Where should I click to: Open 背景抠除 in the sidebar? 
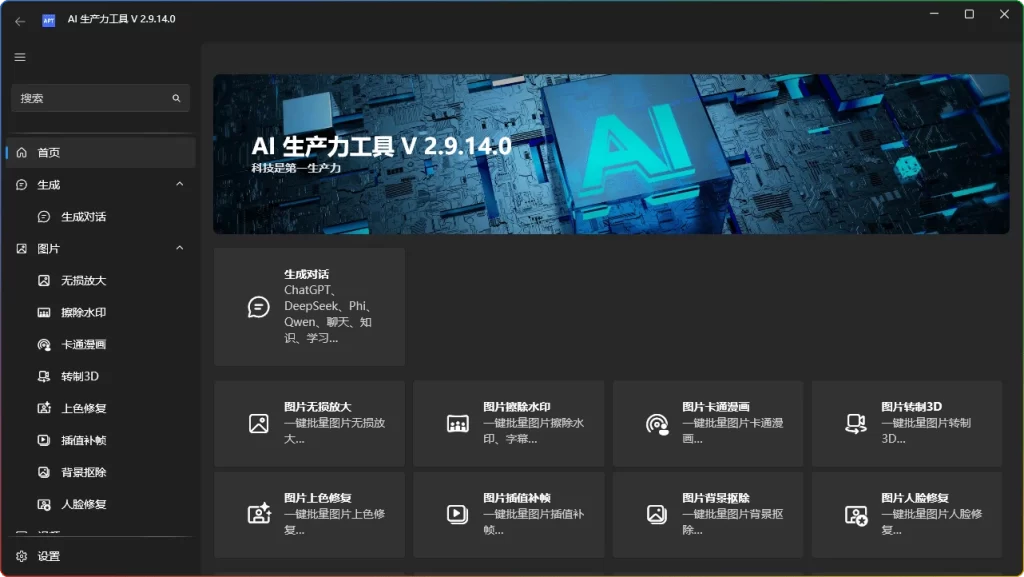click(101, 473)
